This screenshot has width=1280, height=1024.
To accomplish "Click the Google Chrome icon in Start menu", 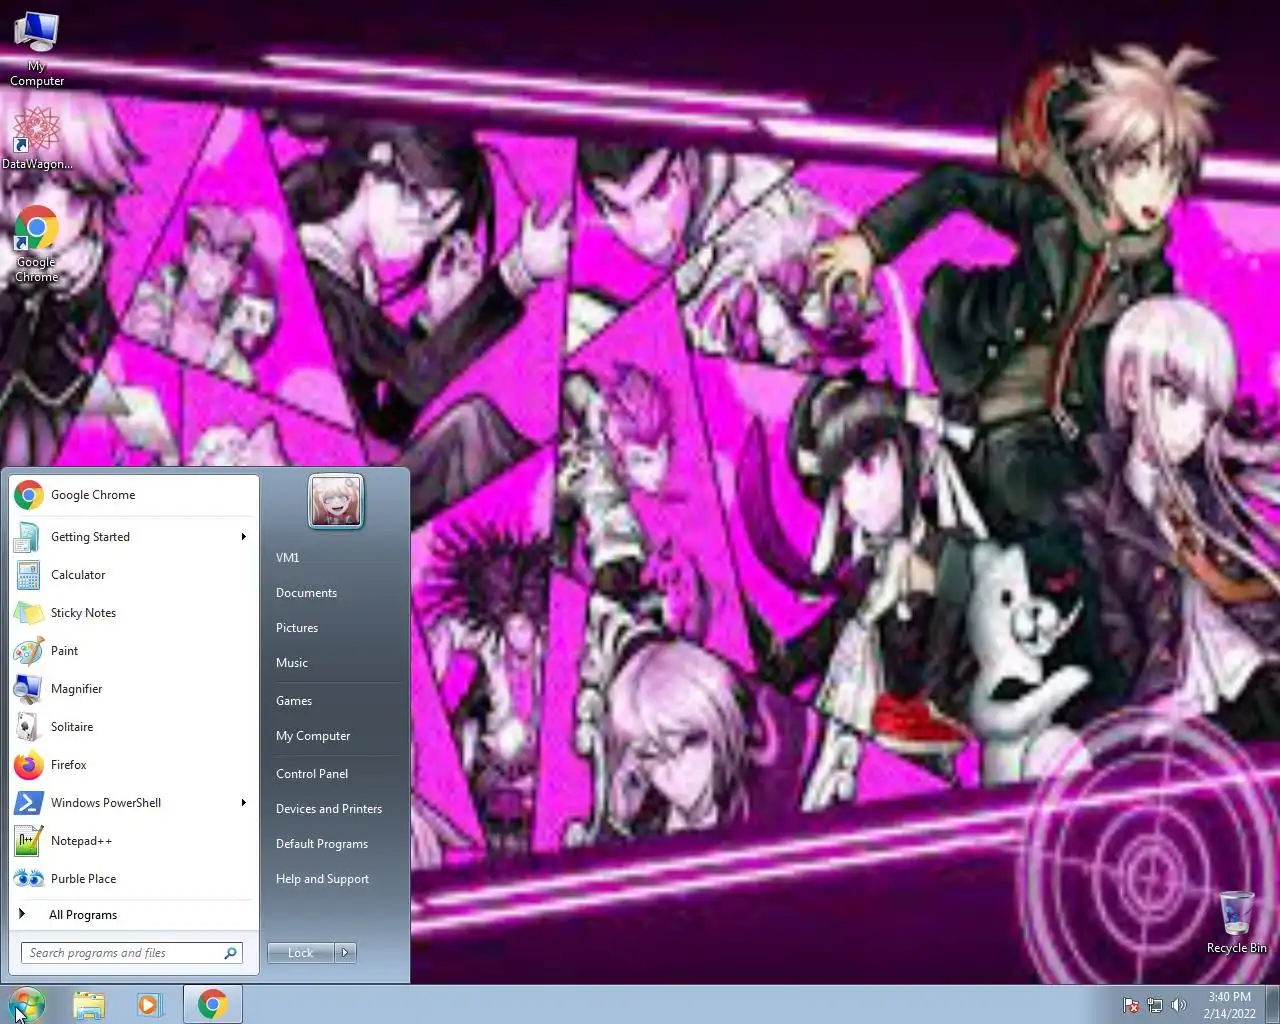I will tap(29, 495).
